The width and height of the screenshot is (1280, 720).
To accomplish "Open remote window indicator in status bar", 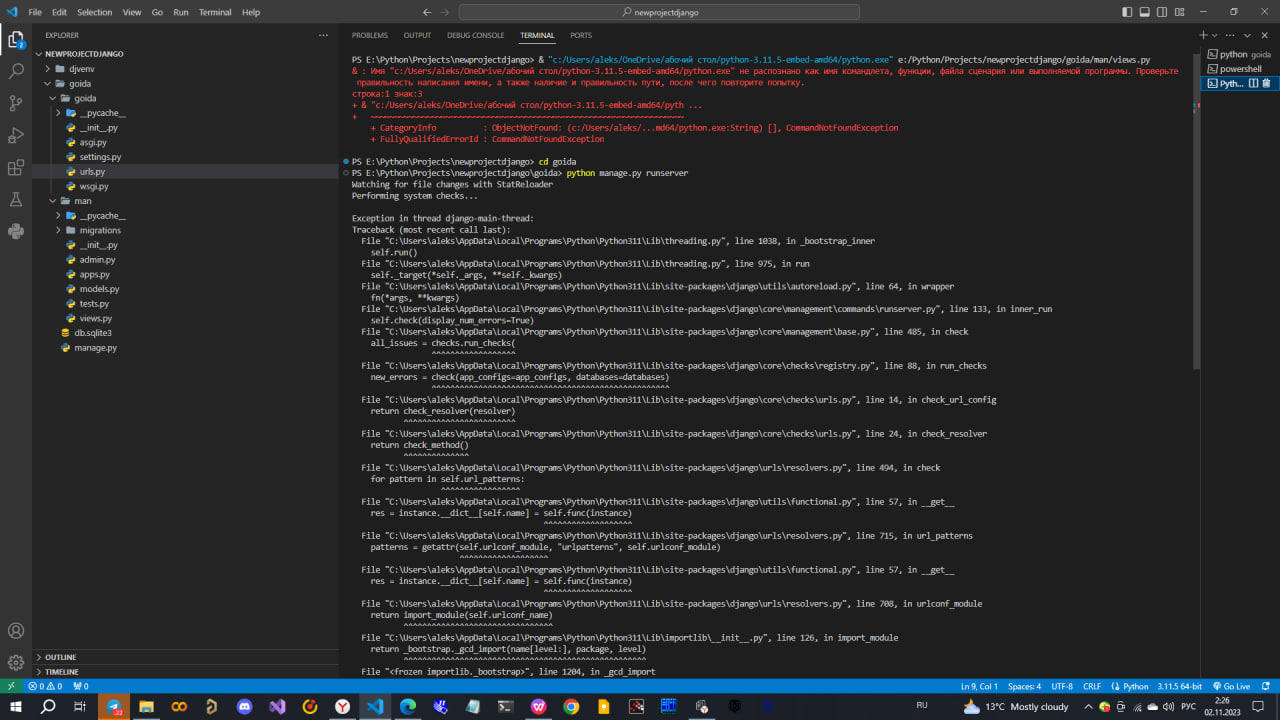I will (10, 686).
